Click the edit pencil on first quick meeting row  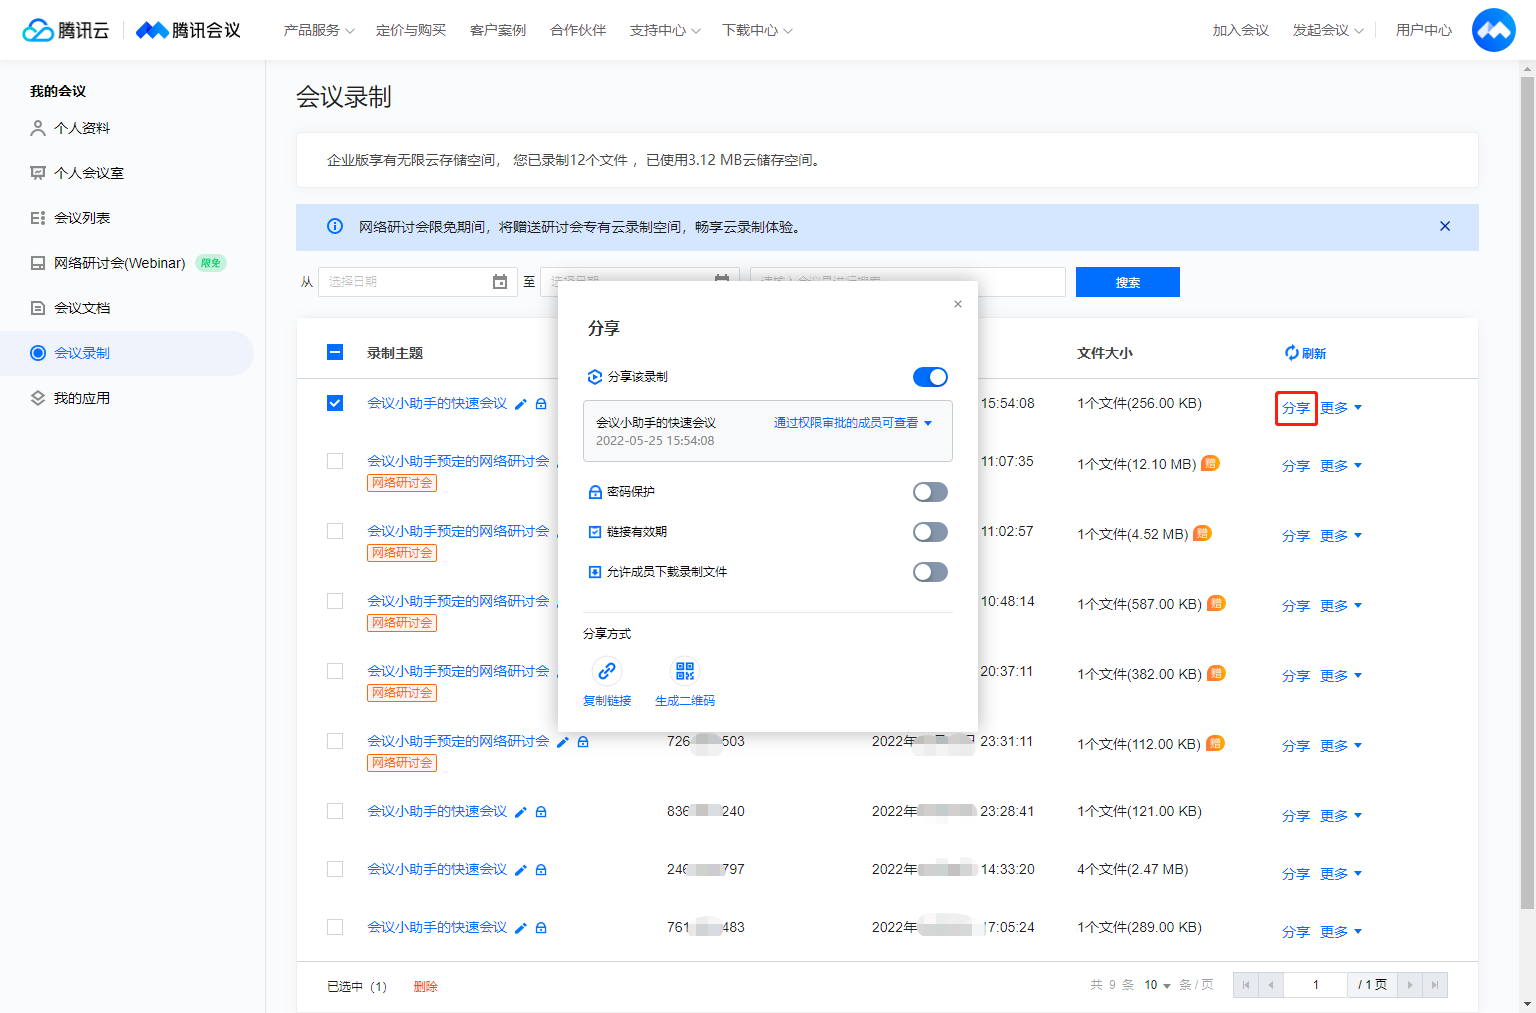[x=521, y=404]
